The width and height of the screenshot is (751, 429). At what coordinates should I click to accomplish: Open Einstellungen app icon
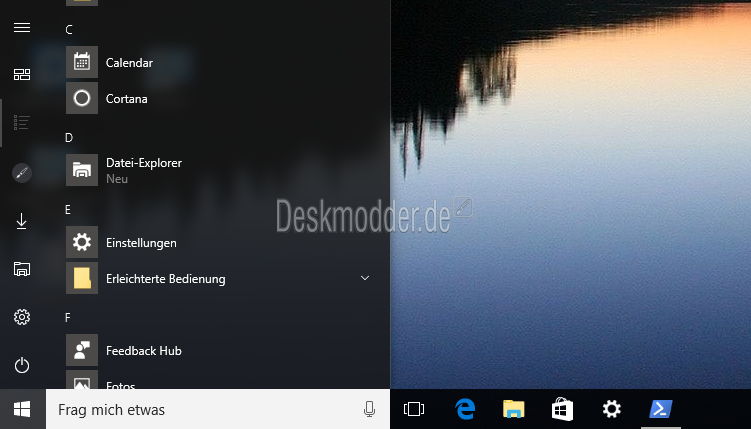(82, 242)
